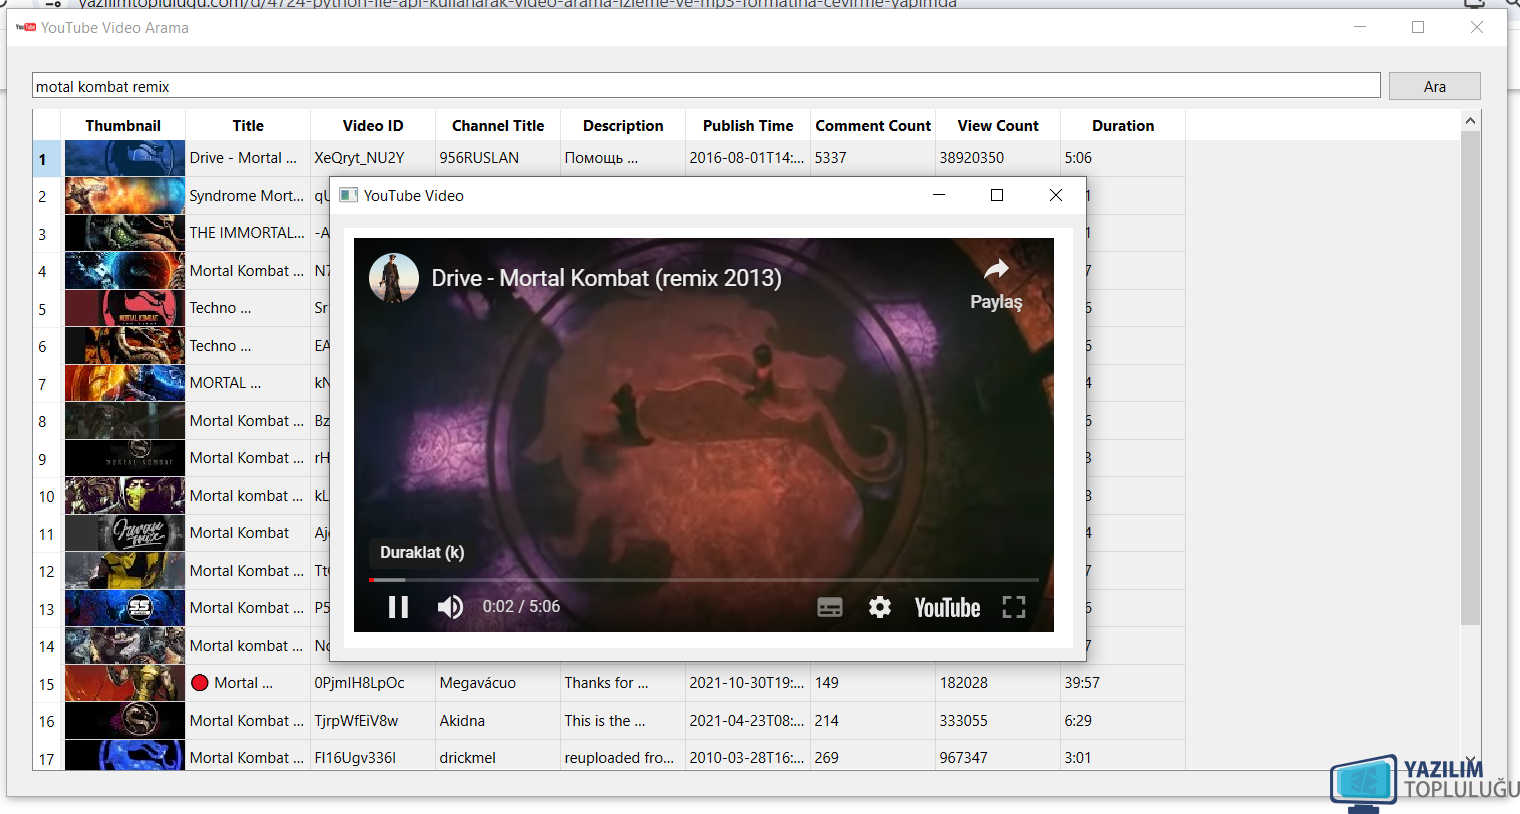Maximize the YouTube Video Arama window
This screenshot has height=814, width=1520.
coord(1418,27)
